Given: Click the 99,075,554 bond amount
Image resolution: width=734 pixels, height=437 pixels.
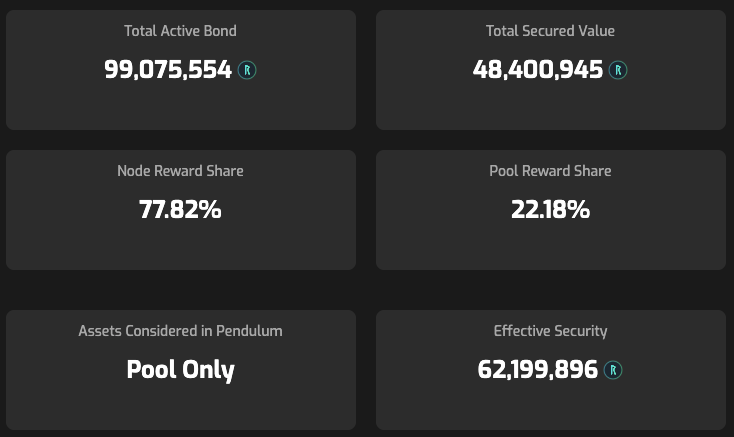Looking at the screenshot, I should coord(168,70).
